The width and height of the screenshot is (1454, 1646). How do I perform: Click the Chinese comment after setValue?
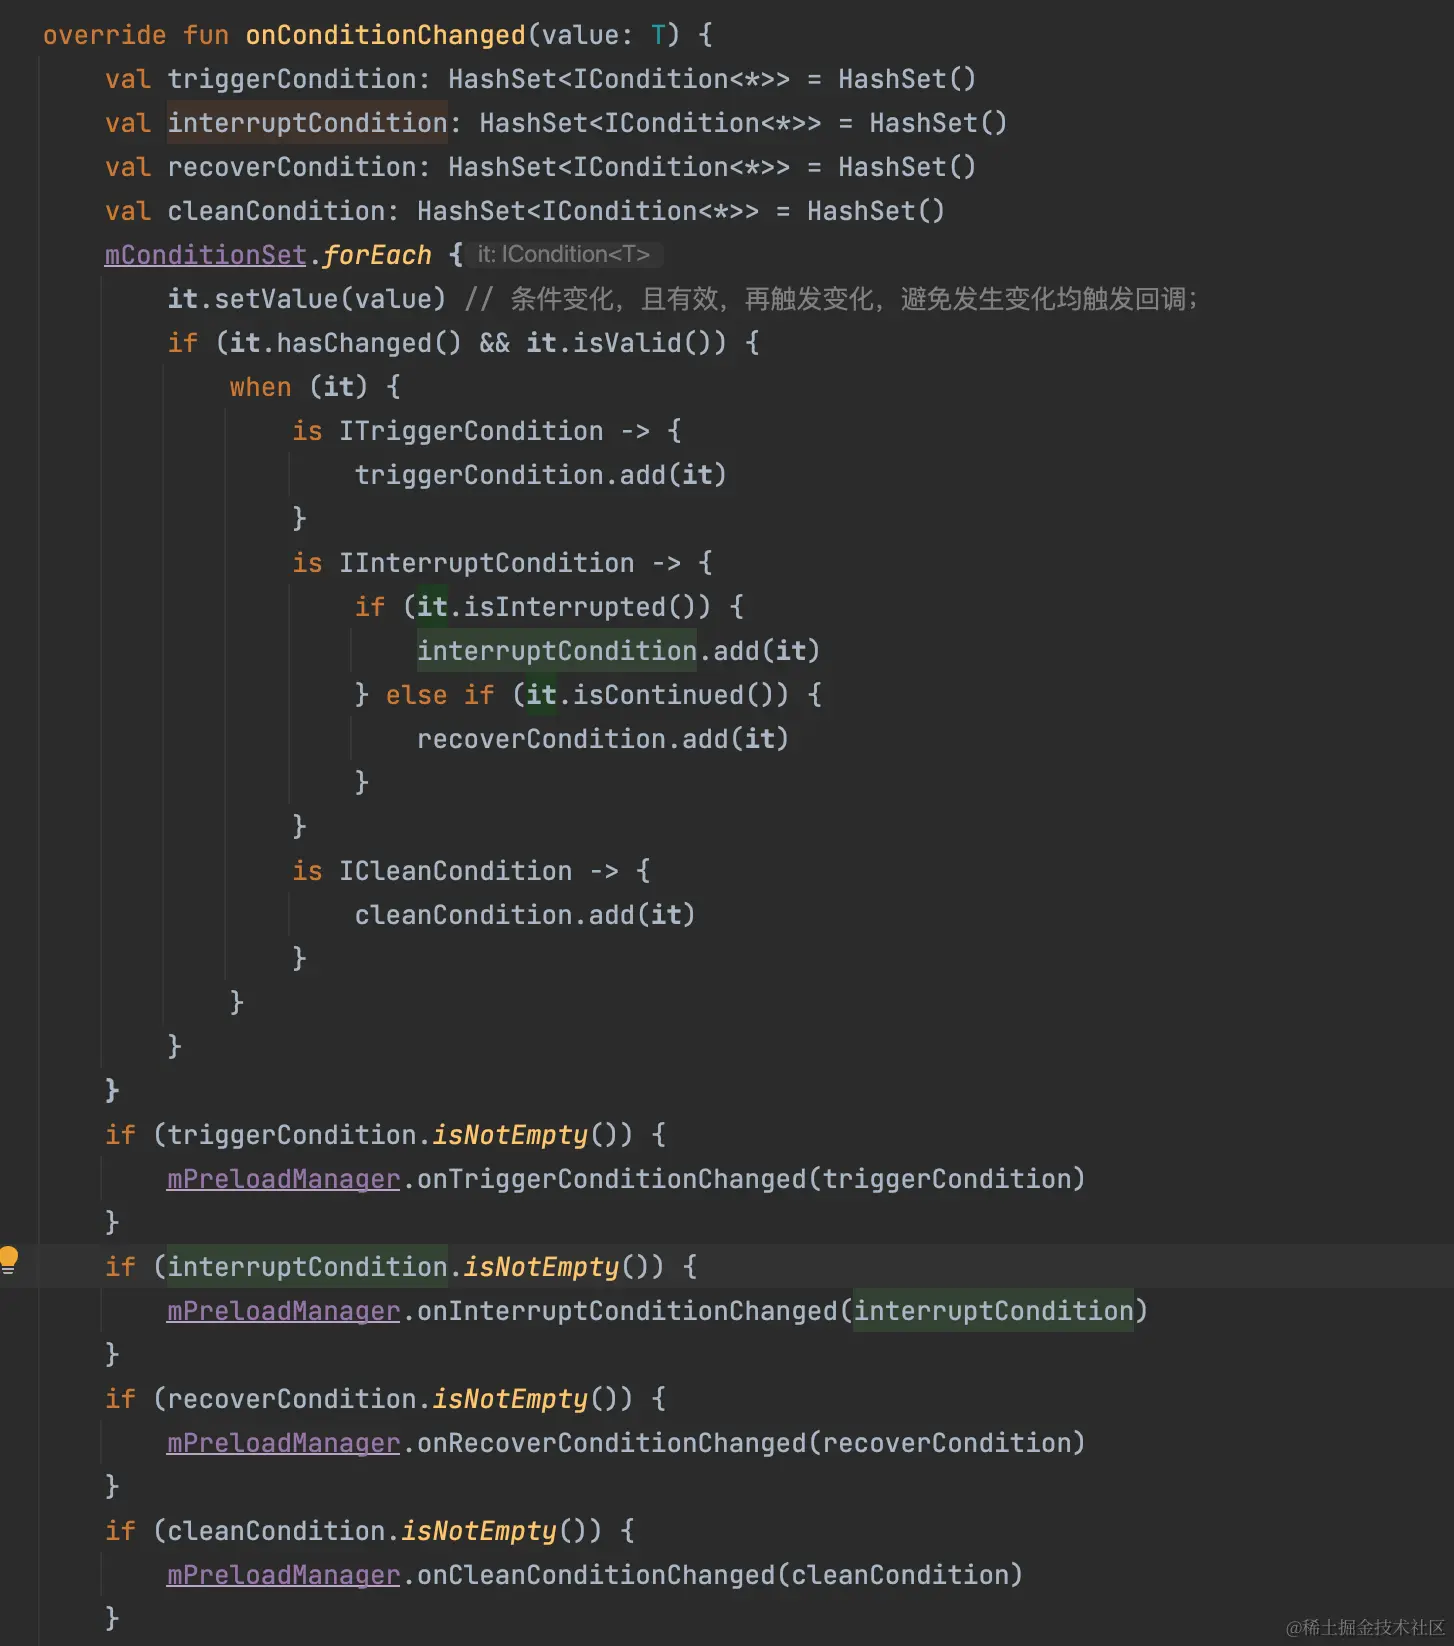[831, 299]
